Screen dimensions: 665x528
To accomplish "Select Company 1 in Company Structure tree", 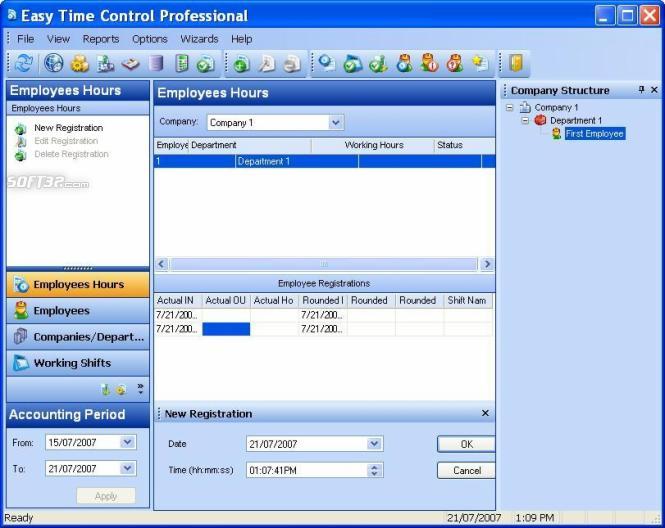I will click(556, 108).
